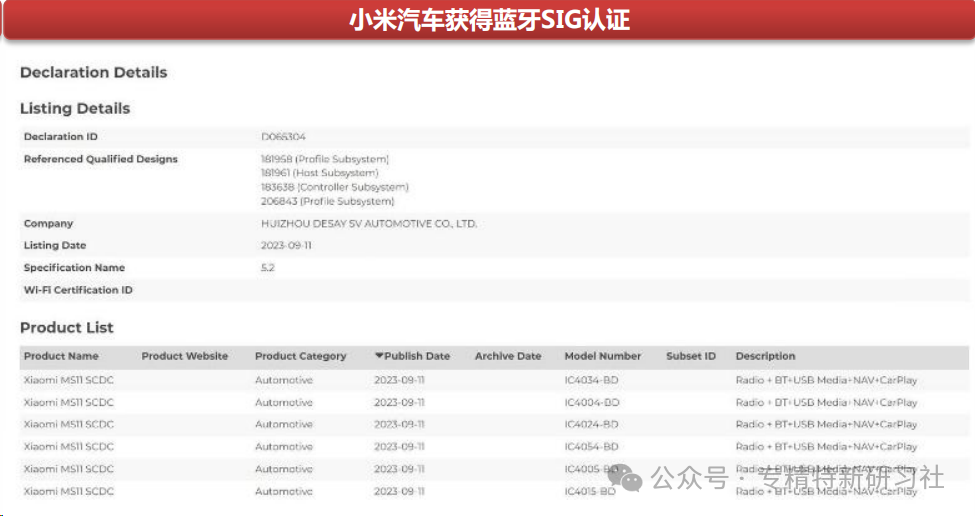Click Xiaomi MS11 SCDC in IC4034-BD row
Image resolution: width=975 pixels, height=516 pixels.
[x=68, y=380]
